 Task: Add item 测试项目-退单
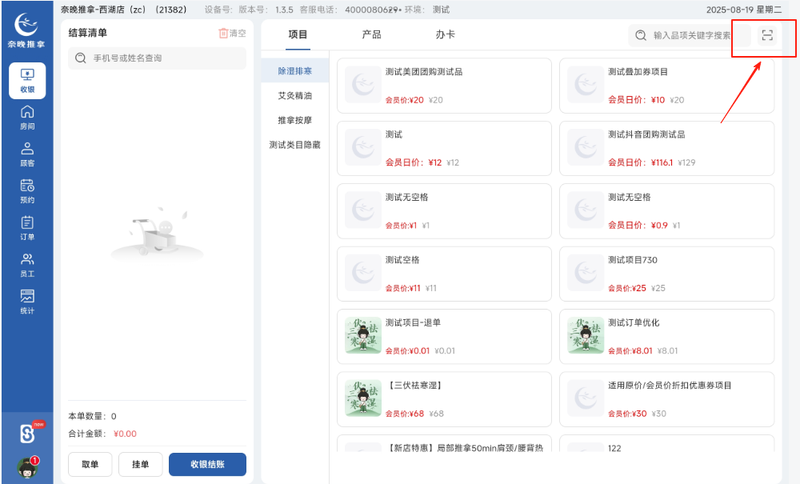coord(444,337)
